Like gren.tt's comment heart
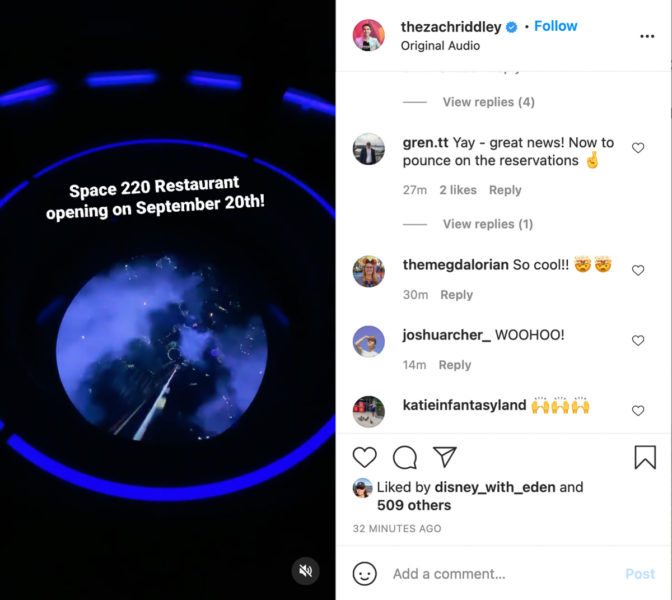The image size is (672, 600). coord(638,148)
